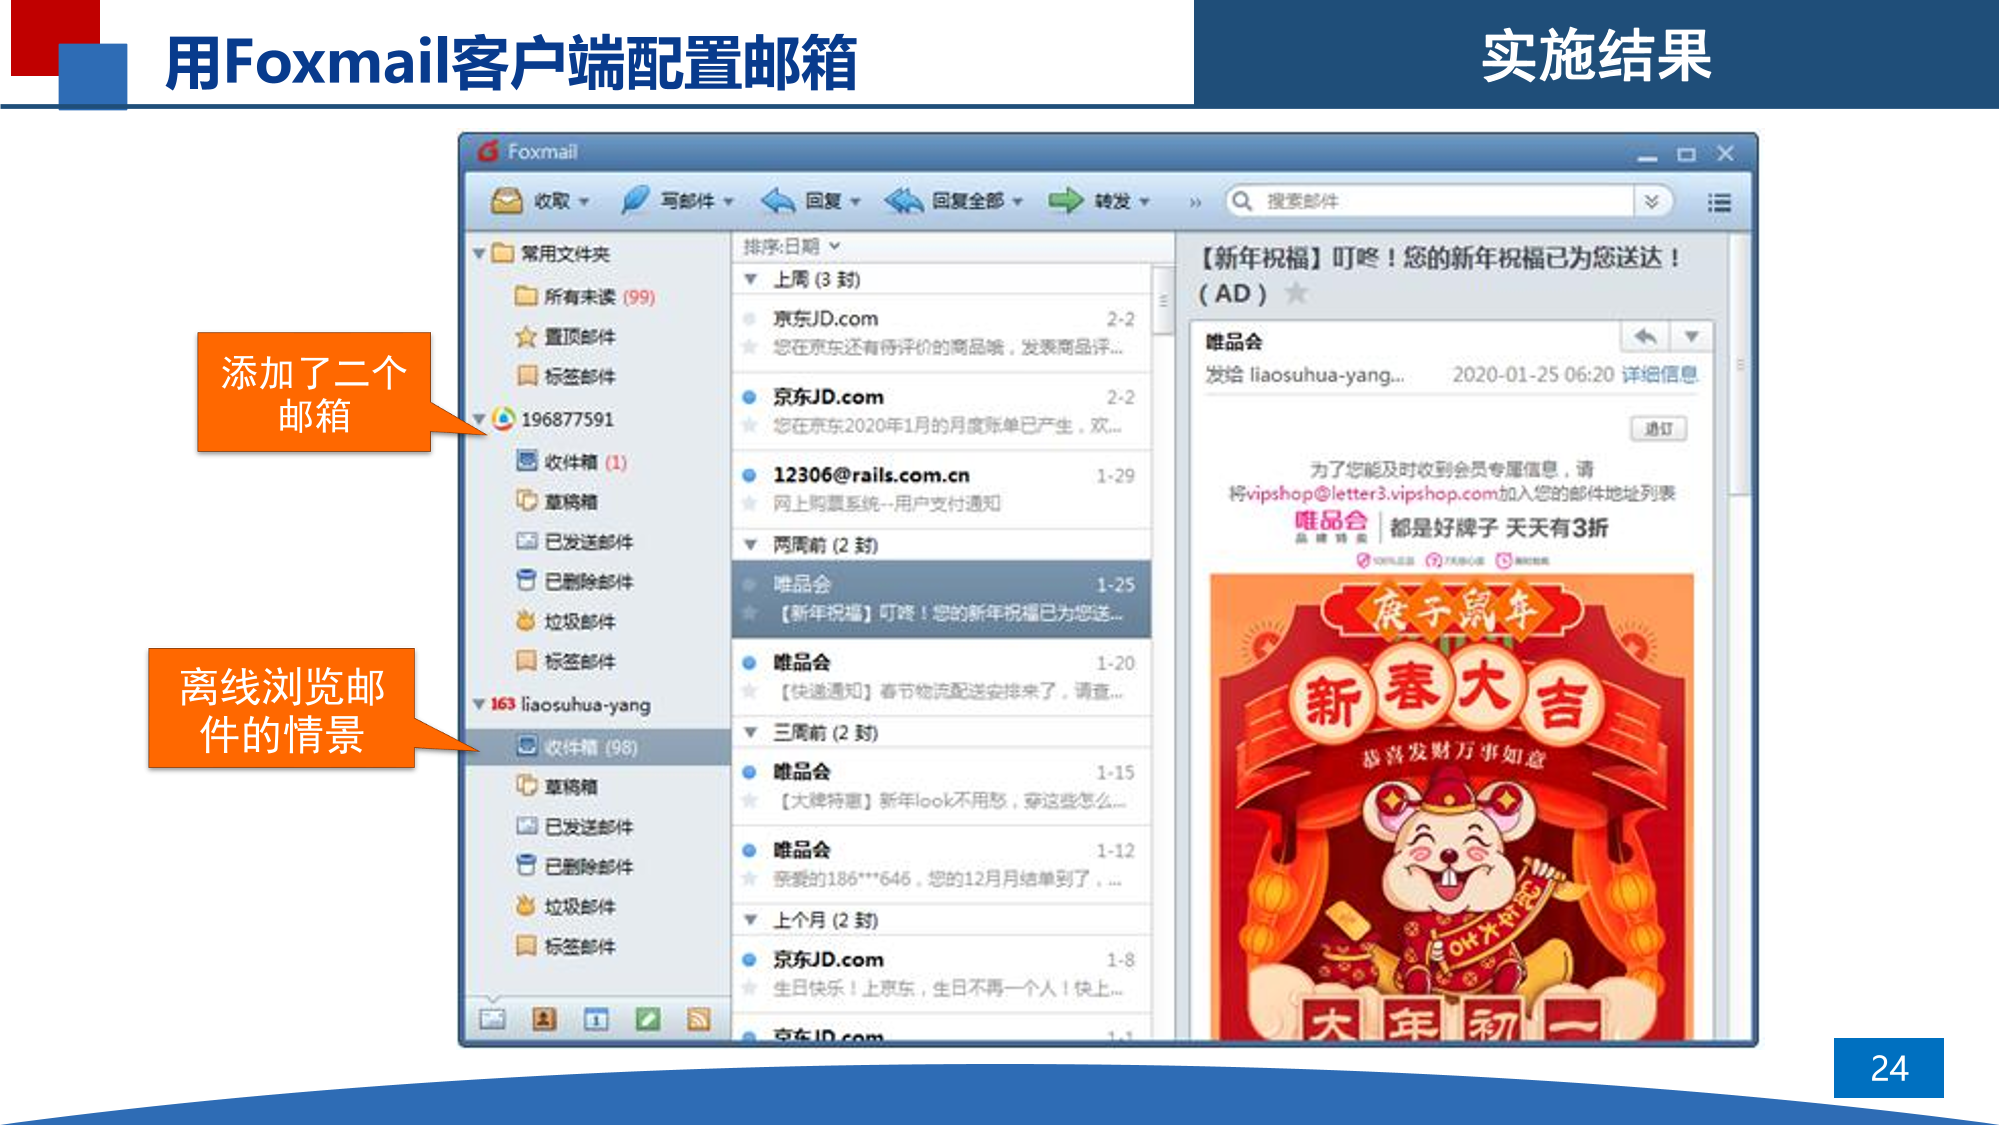Open the Contacts icon in bottom bar
This screenshot has height=1125, width=1999.
click(x=544, y=1019)
